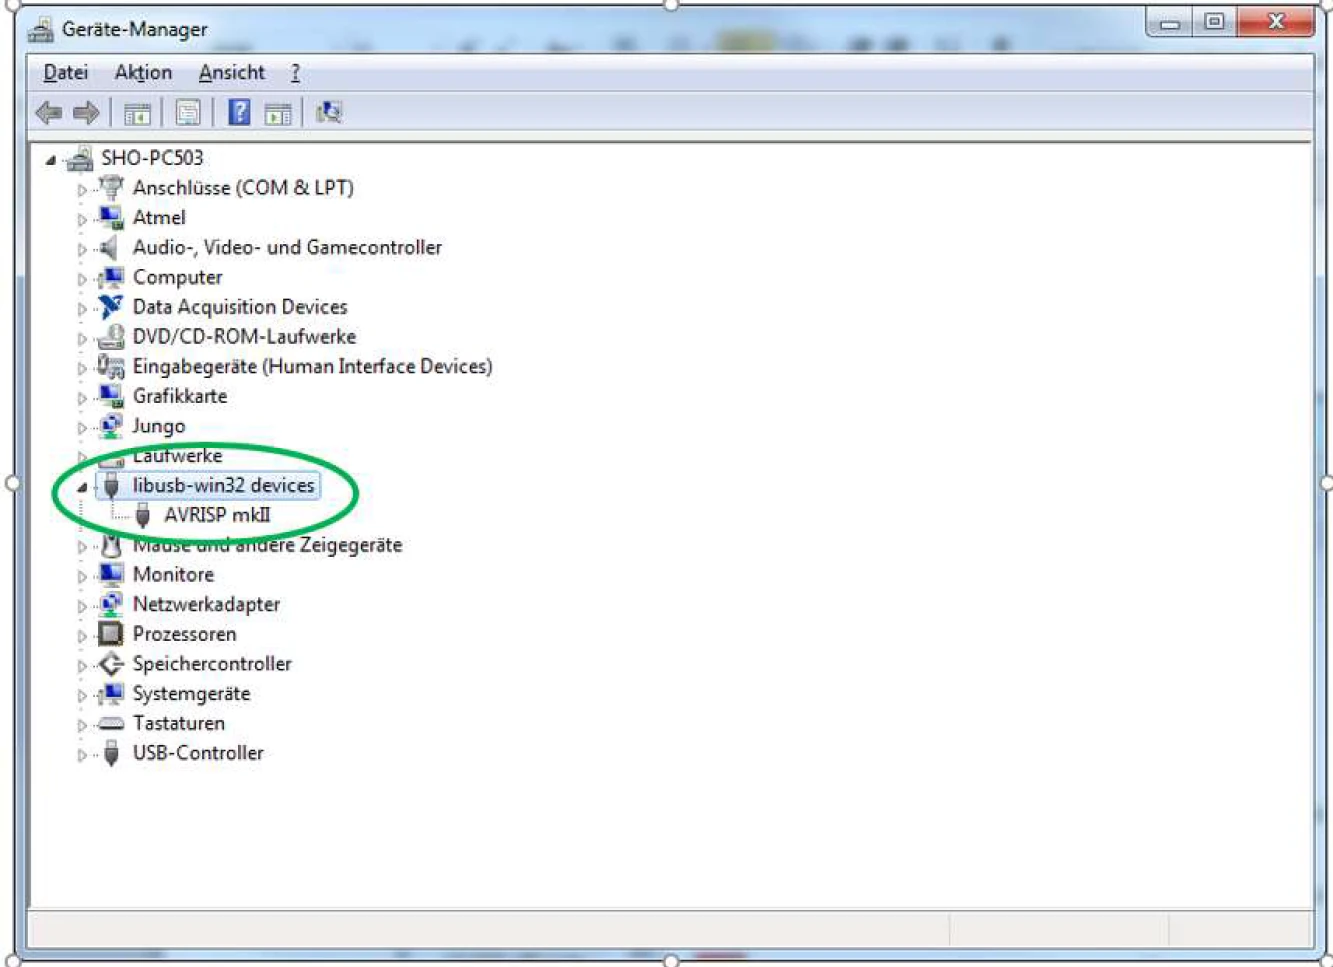Click the Back arrow toolbar icon

(48, 113)
